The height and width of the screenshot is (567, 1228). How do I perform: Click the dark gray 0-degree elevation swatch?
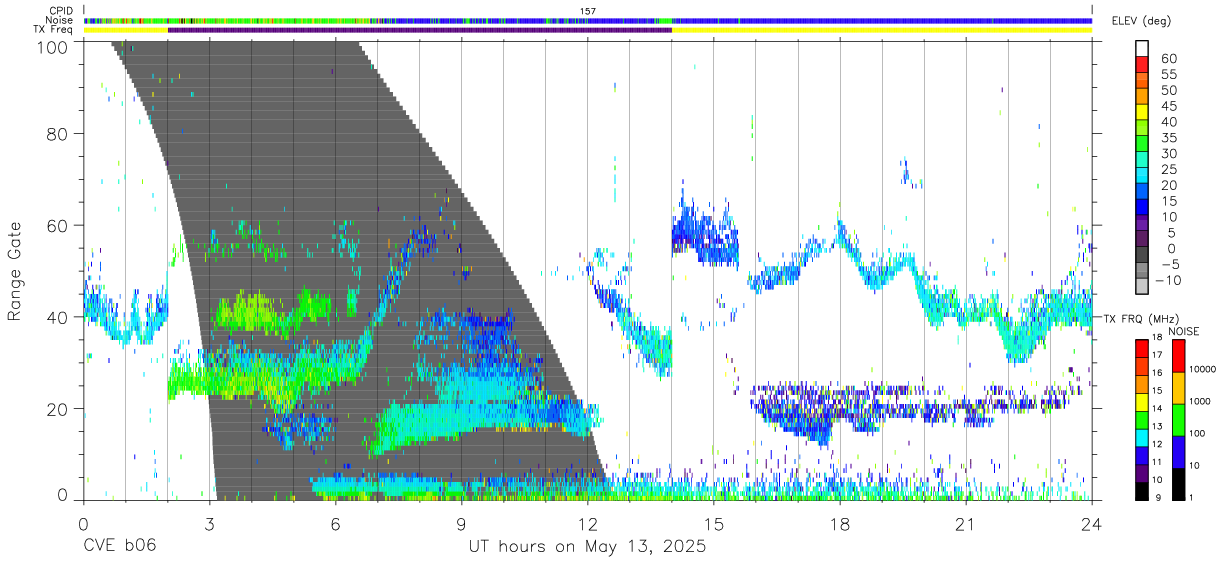coord(1142,255)
